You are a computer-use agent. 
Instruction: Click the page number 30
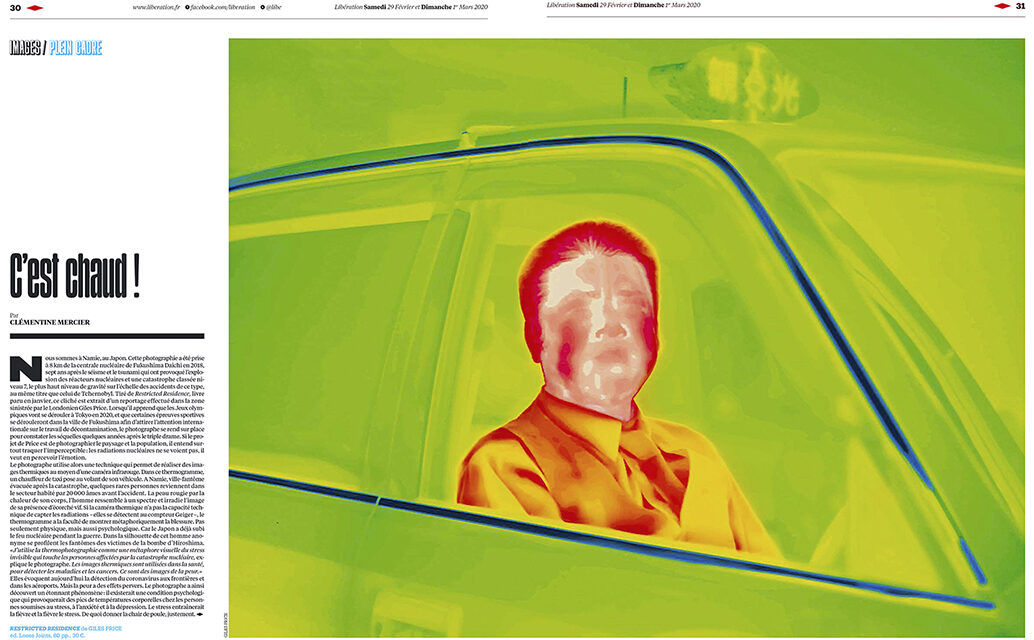[15, 7]
